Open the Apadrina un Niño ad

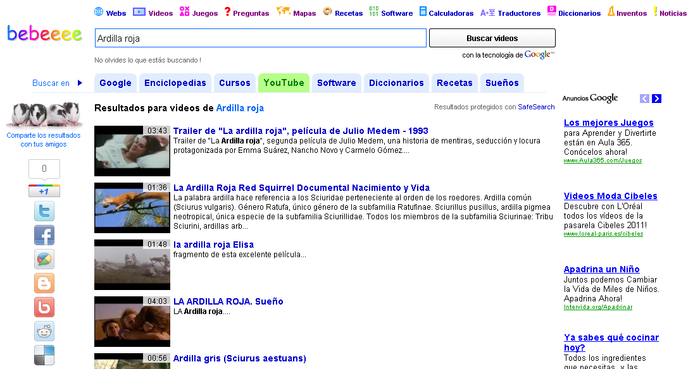(x=601, y=269)
